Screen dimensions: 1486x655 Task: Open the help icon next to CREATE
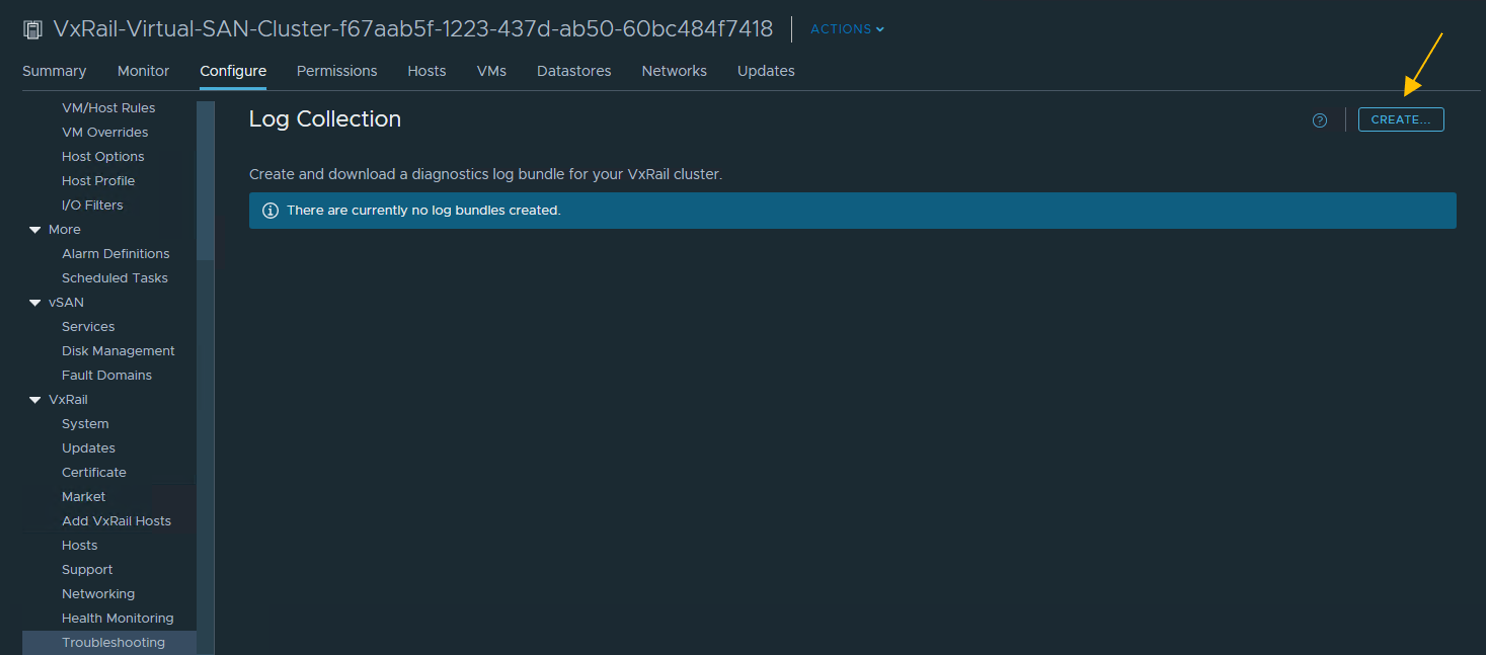tap(1319, 119)
